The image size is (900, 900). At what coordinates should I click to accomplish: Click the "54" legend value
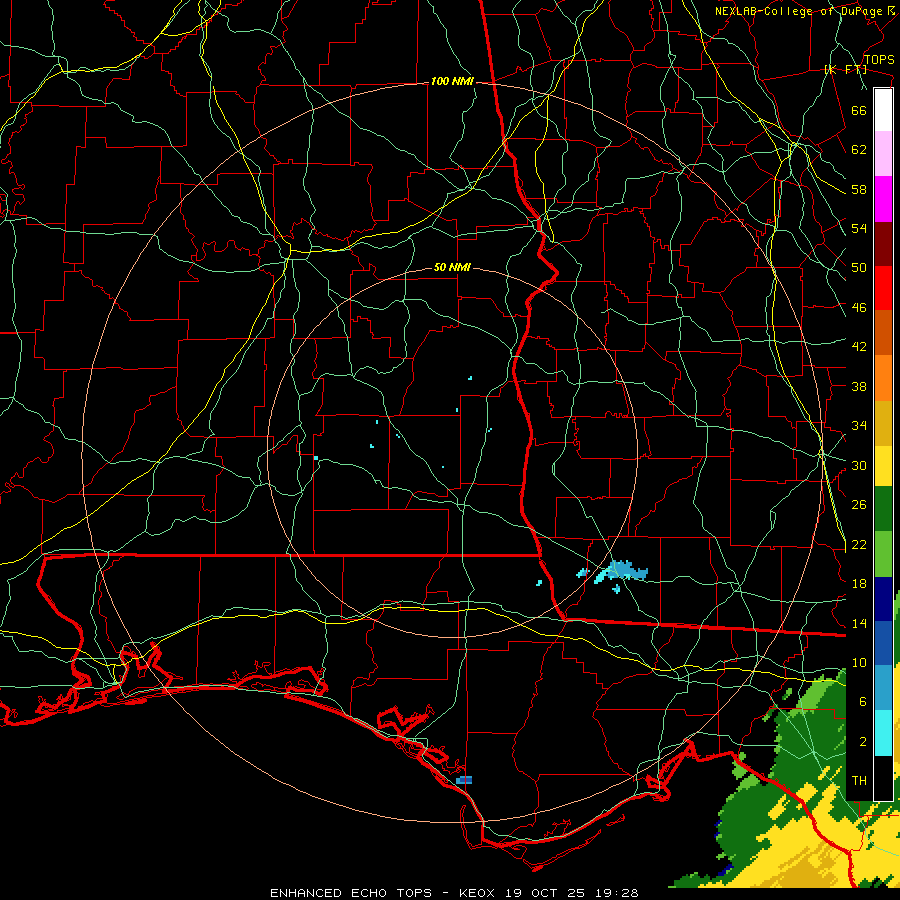859,228
